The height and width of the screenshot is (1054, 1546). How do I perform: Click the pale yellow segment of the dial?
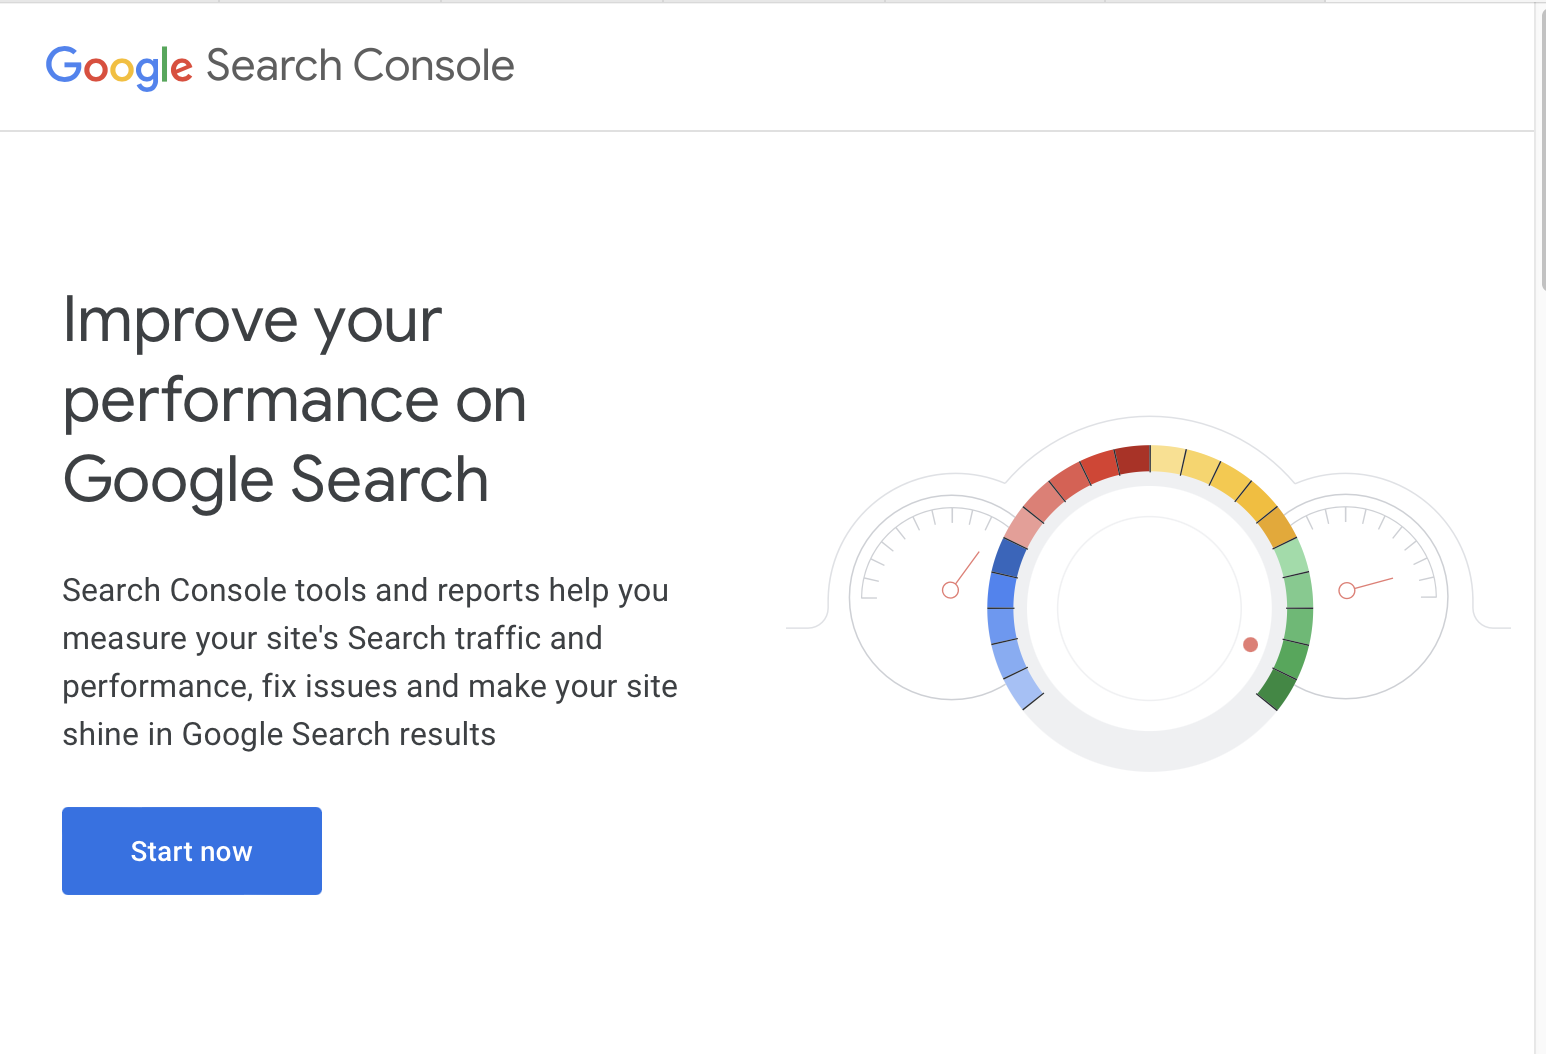coord(1167,459)
